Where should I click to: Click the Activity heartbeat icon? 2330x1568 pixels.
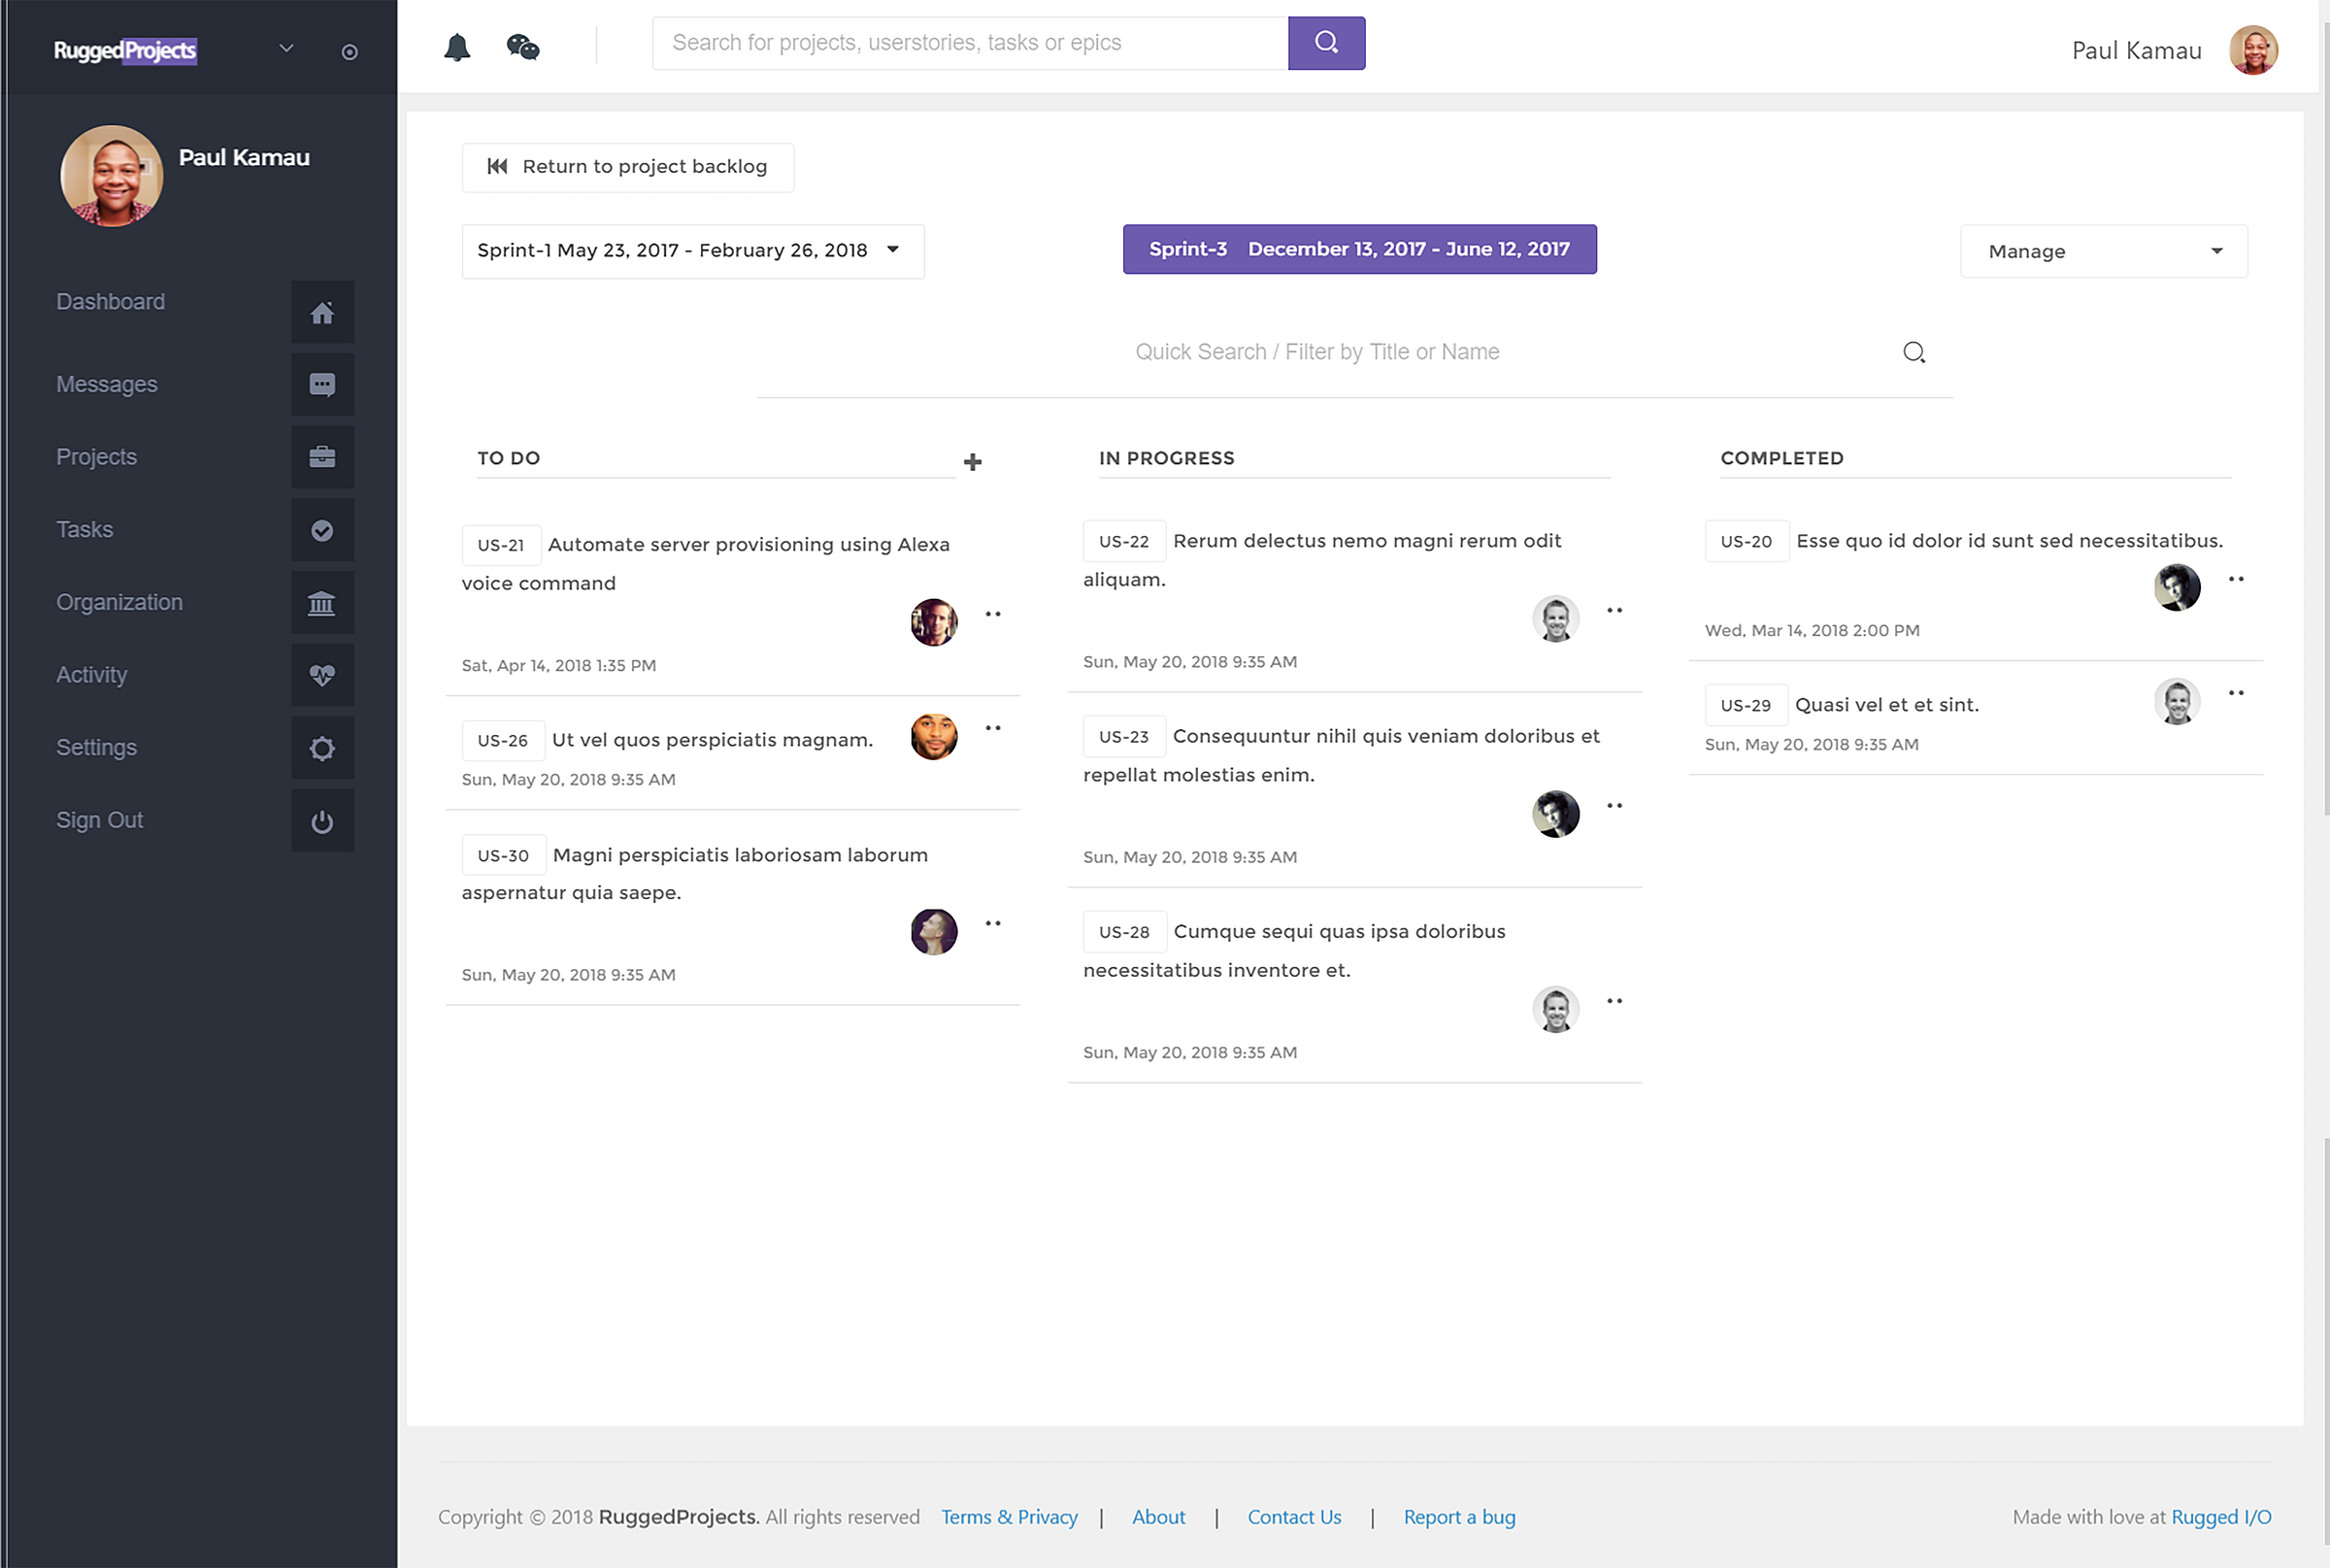tap(322, 676)
